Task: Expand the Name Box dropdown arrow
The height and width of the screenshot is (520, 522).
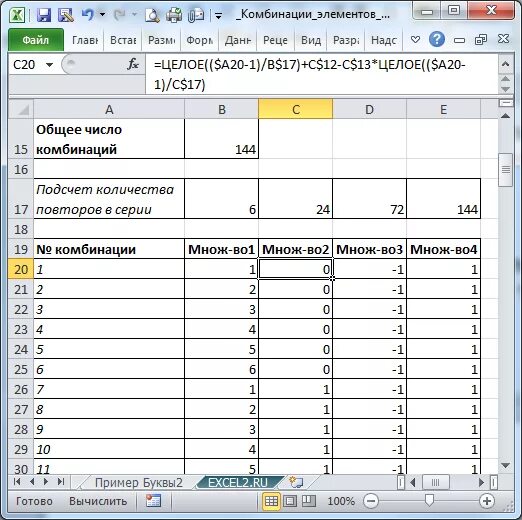Action: pos(50,65)
